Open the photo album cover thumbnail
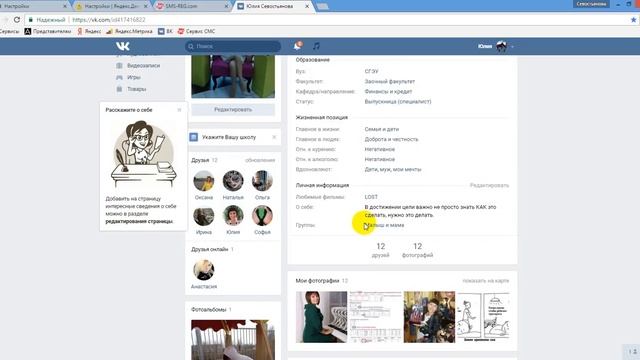This screenshot has width=640, height=360. tap(233, 340)
